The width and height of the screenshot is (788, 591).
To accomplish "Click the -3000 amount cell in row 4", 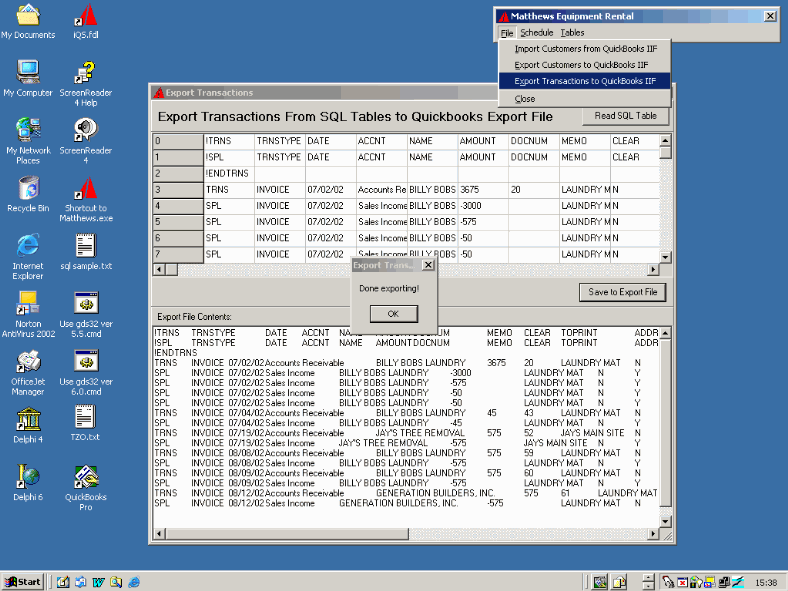I will click(x=482, y=206).
